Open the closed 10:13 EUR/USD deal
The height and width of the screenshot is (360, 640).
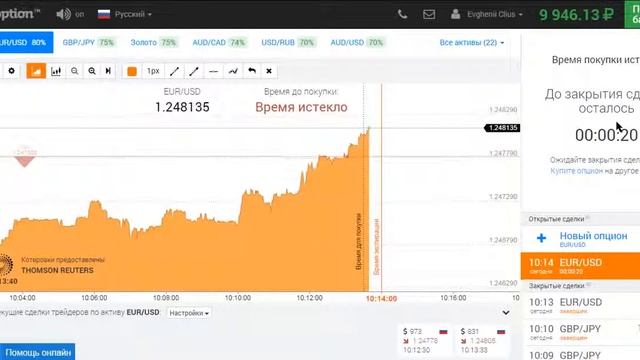(580, 305)
